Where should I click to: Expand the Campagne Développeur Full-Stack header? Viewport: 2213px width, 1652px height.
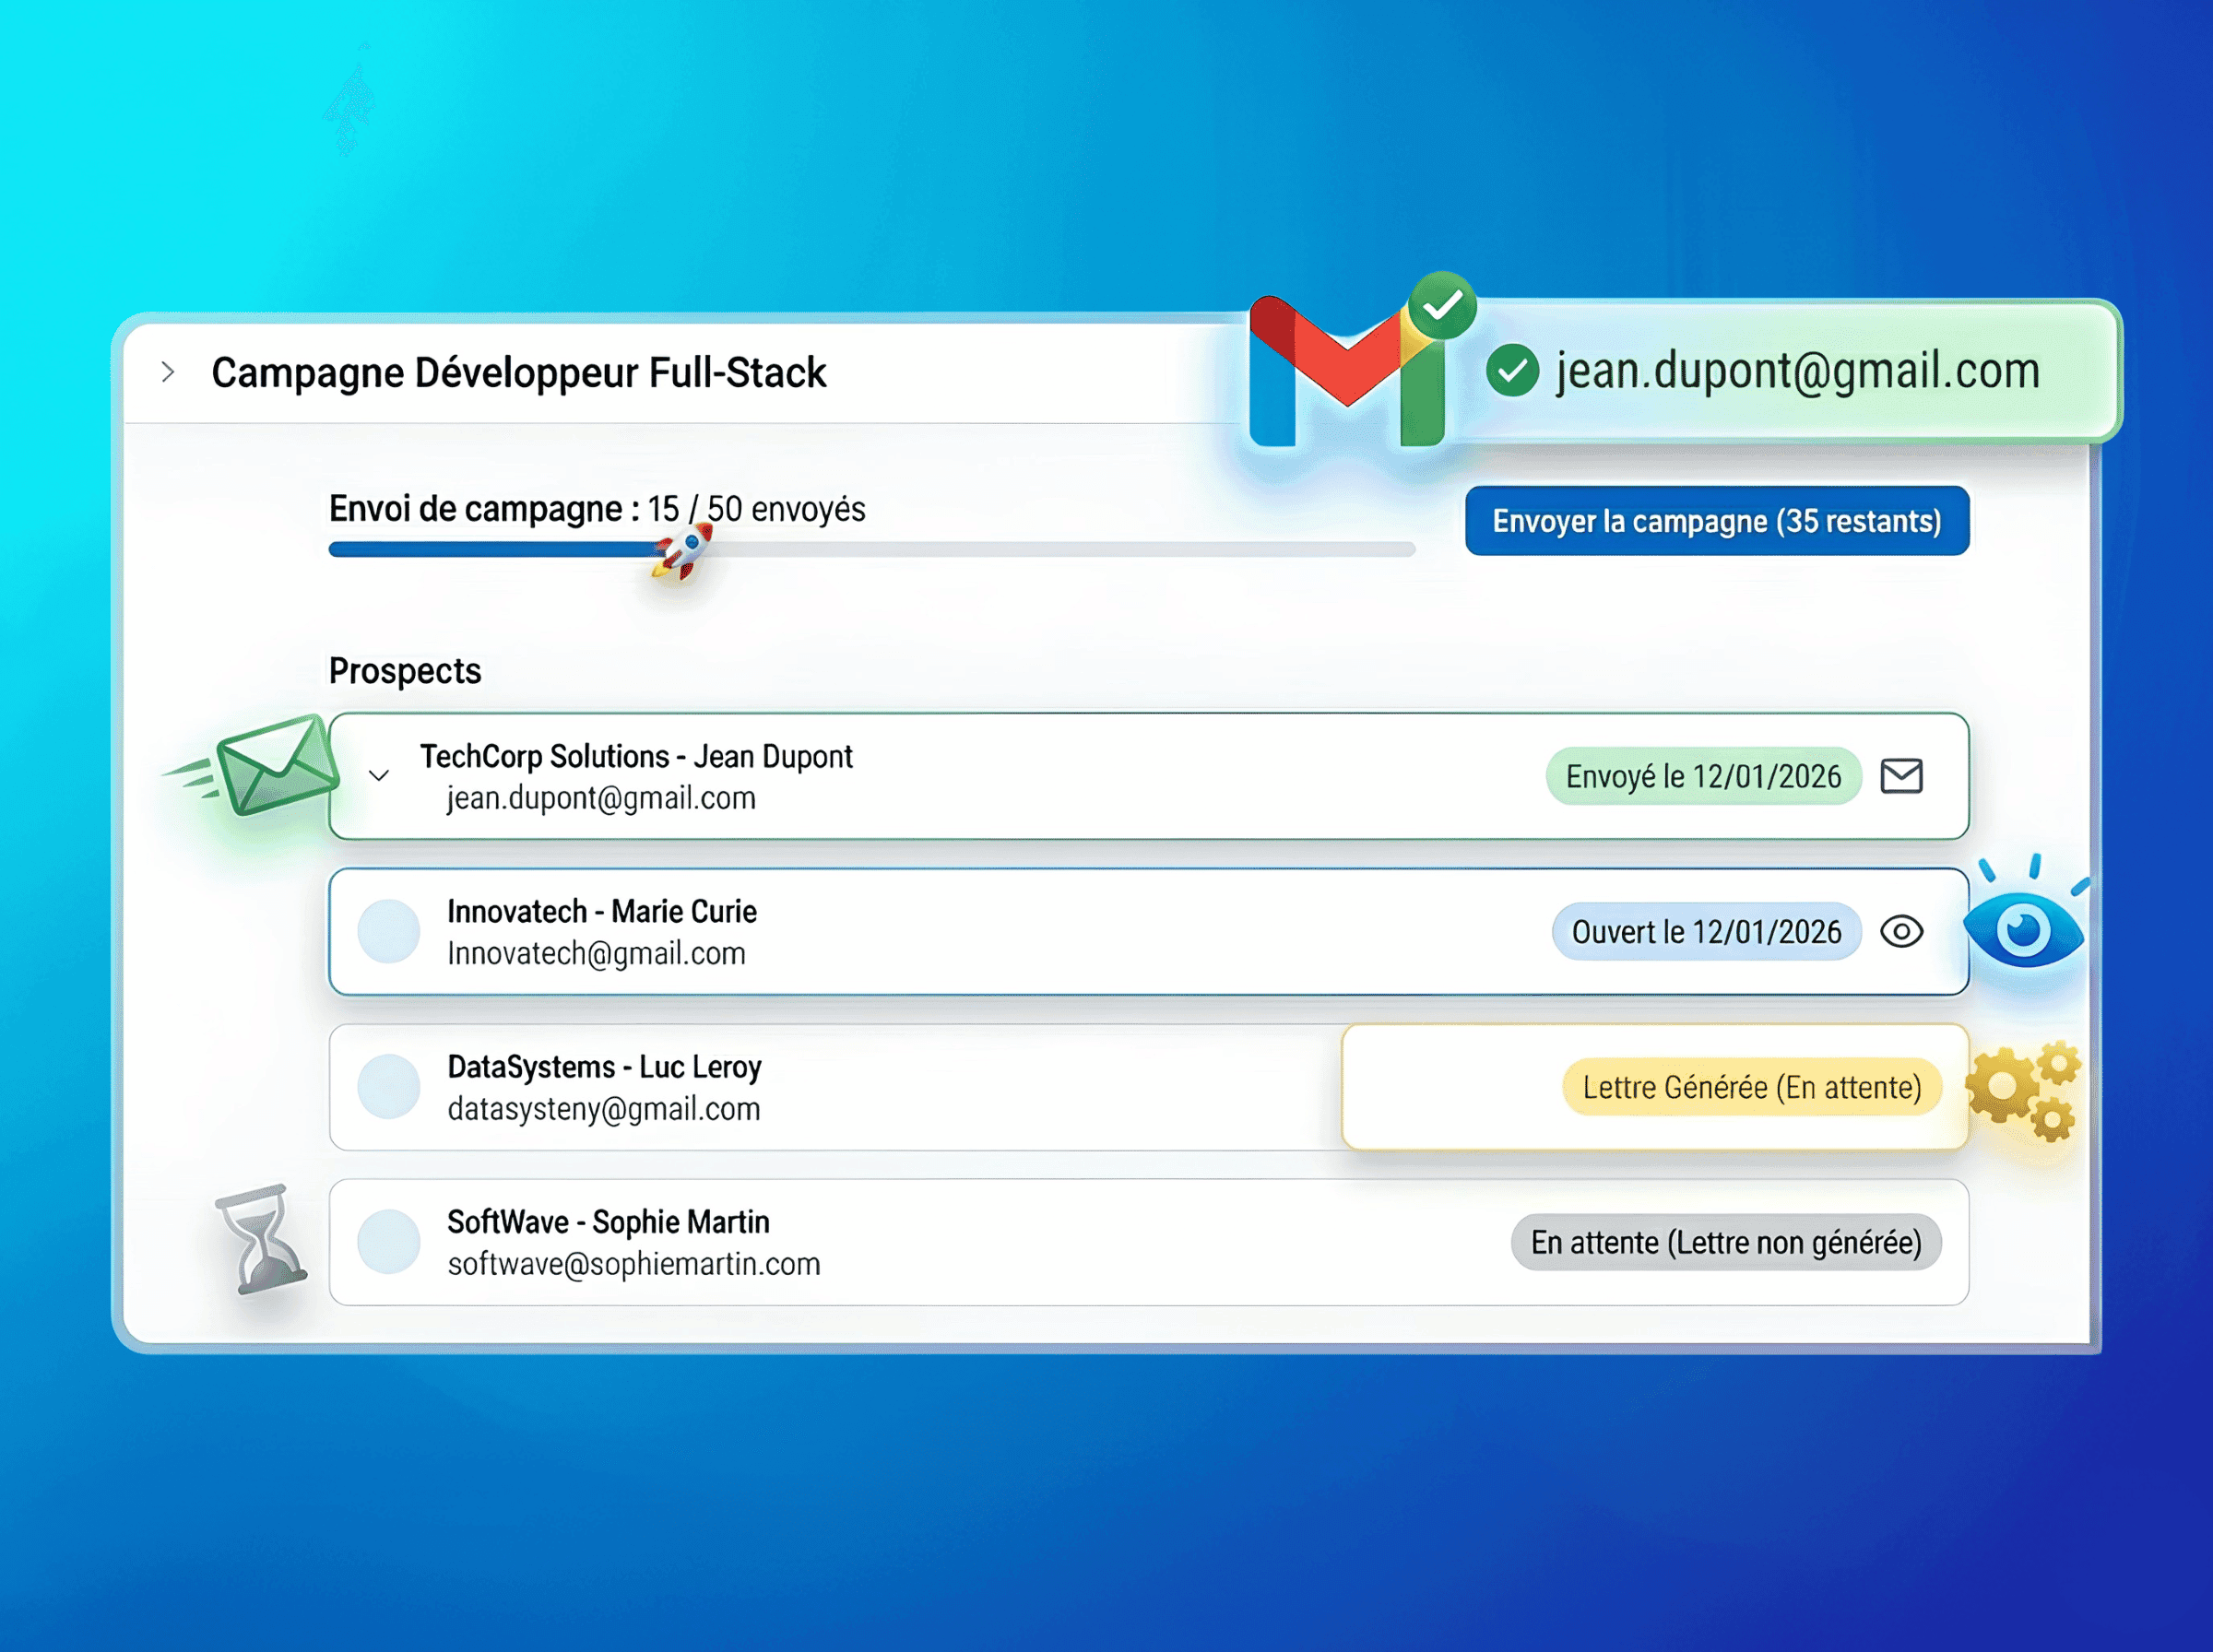pos(168,371)
